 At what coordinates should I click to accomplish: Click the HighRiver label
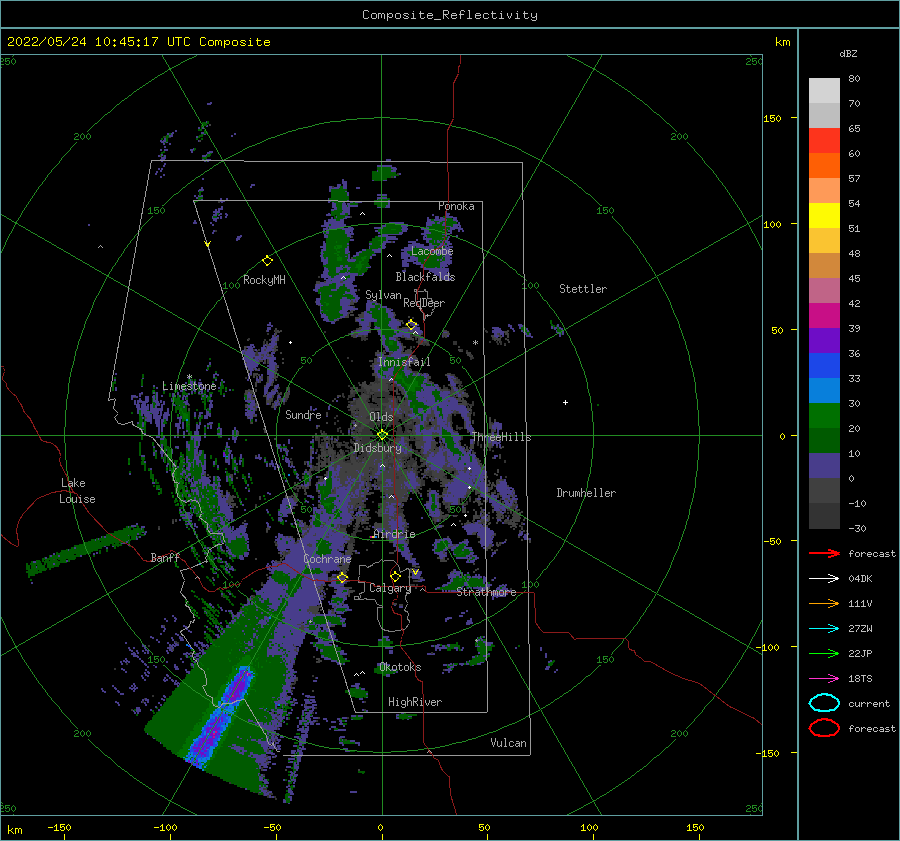point(415,702)
